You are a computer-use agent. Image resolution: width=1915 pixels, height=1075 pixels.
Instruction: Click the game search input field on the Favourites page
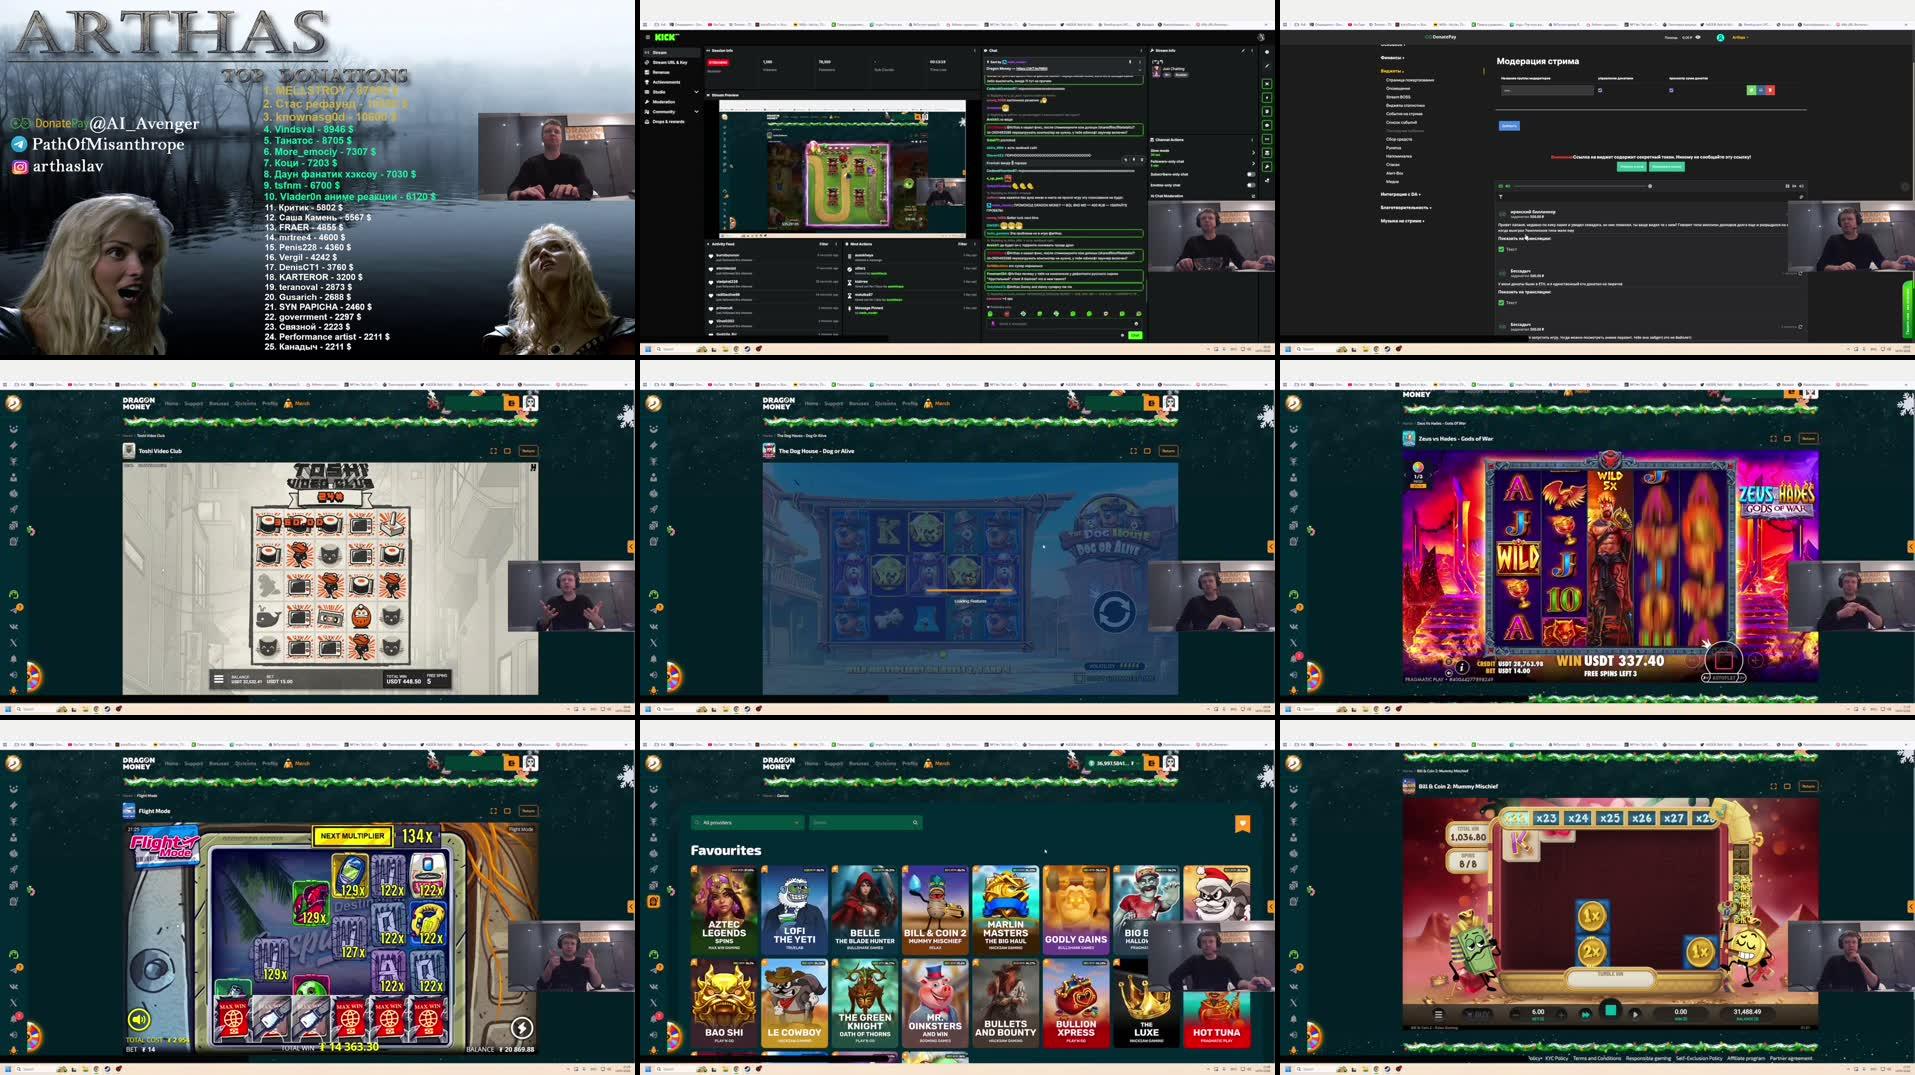point(865,823)
